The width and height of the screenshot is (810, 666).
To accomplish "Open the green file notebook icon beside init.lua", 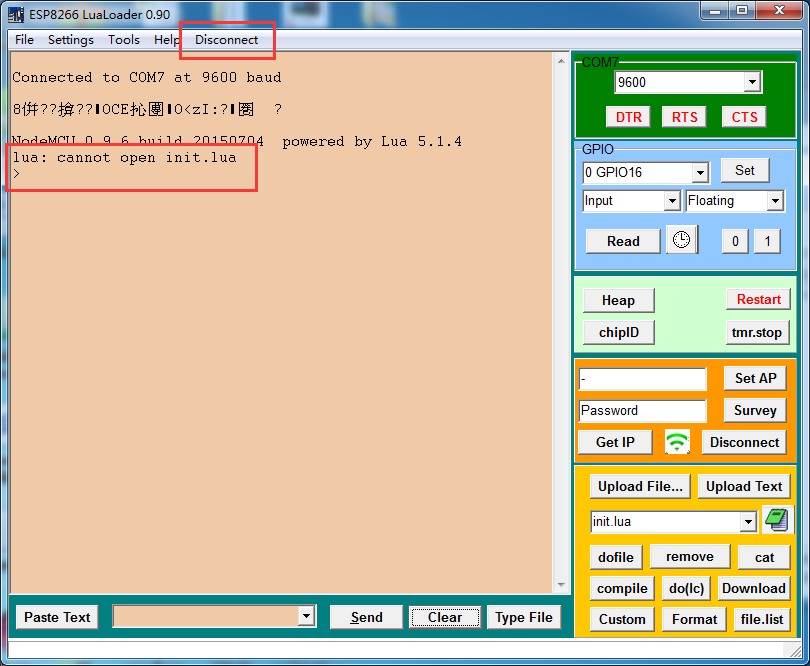I will point(777,520).
